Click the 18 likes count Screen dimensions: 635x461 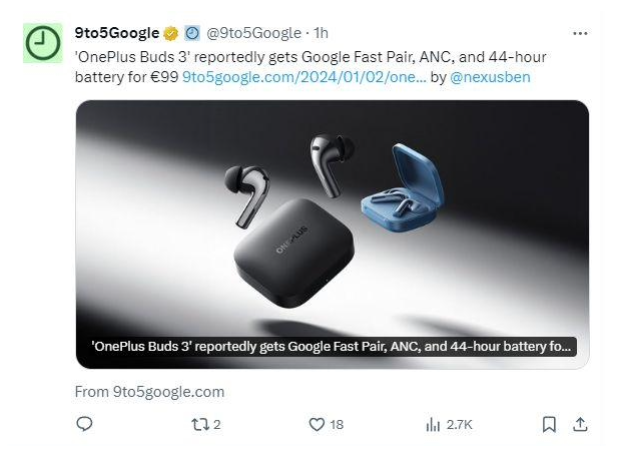(337, 425)
